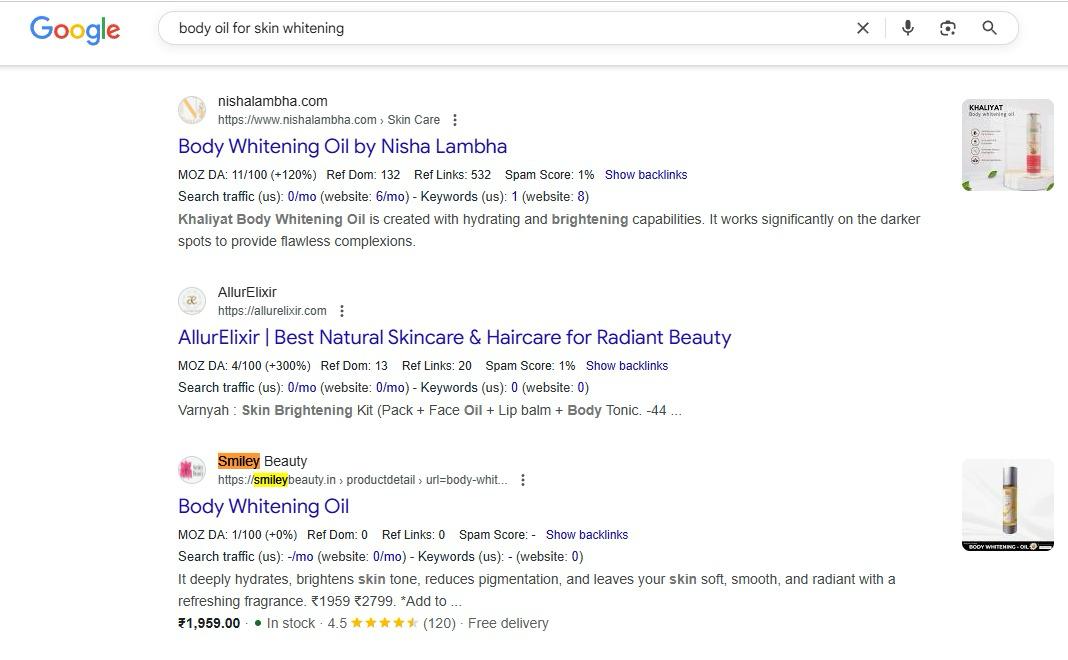Open search by image camera icon
This screenshot has height=660, width=1068.
coord(947,28)
